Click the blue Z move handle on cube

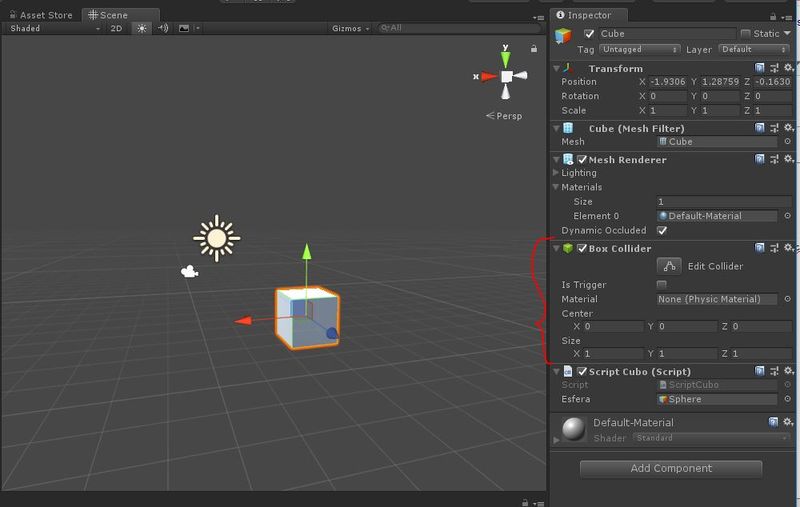click(x=332, y=334)
